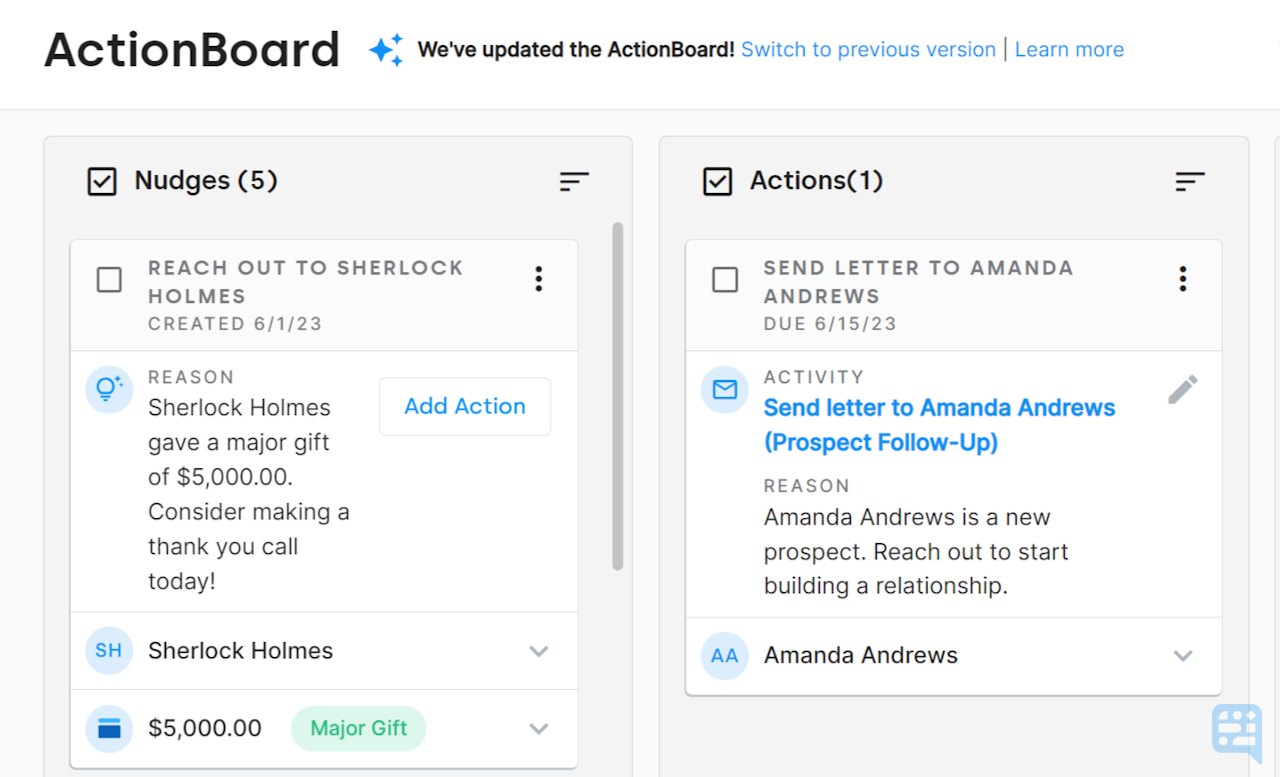Expand the Amanda Andrews contact details
Viewport: 1280px width, 777px height.
click(1183, 655)
